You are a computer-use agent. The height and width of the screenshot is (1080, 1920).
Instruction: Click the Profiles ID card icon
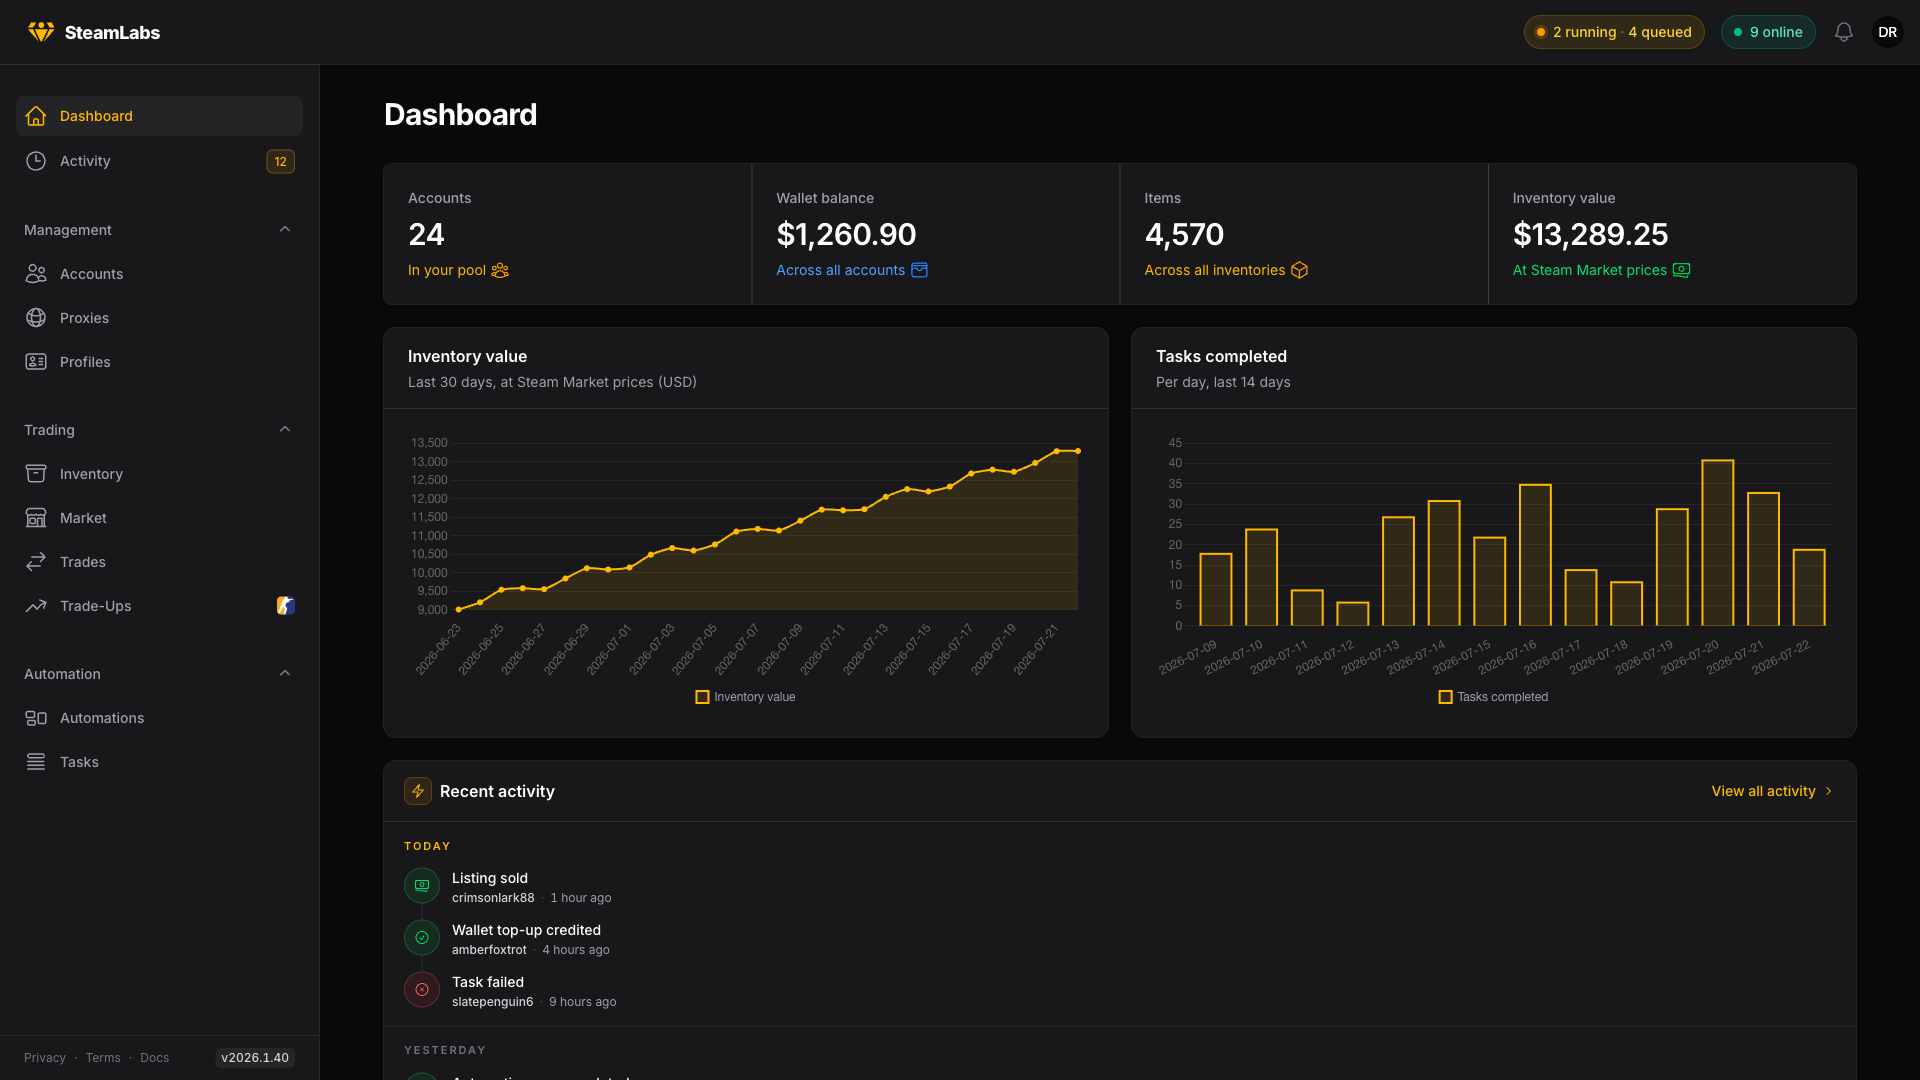[36, 362]
